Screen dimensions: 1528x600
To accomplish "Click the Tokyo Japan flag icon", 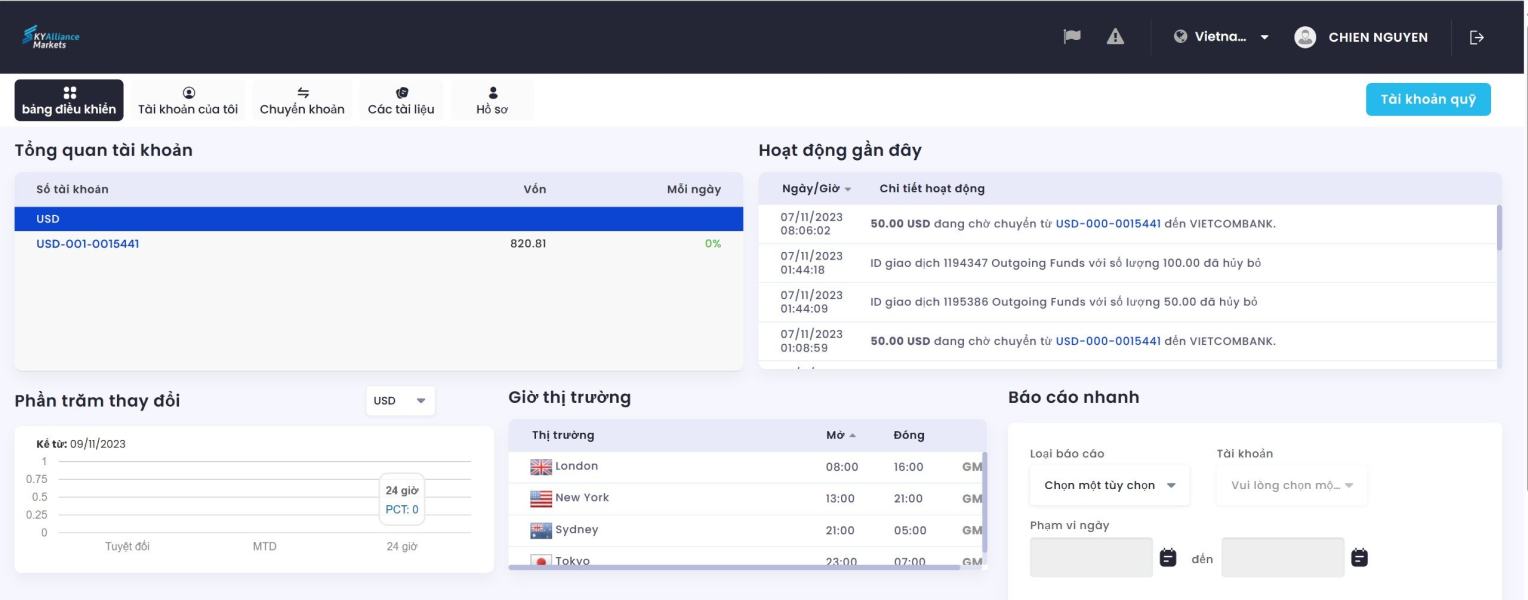I will click(x=541, y=561).
